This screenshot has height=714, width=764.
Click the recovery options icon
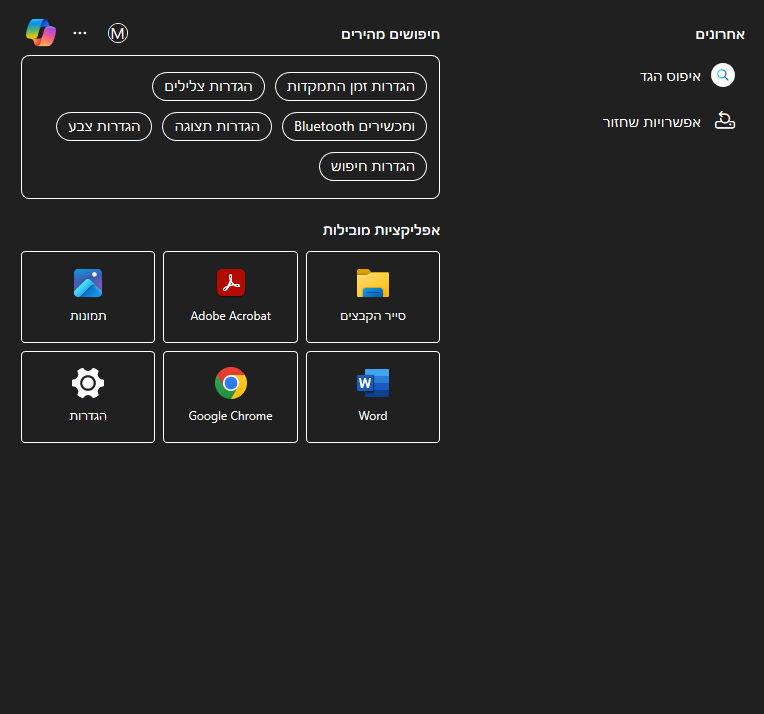pos(725,121)
